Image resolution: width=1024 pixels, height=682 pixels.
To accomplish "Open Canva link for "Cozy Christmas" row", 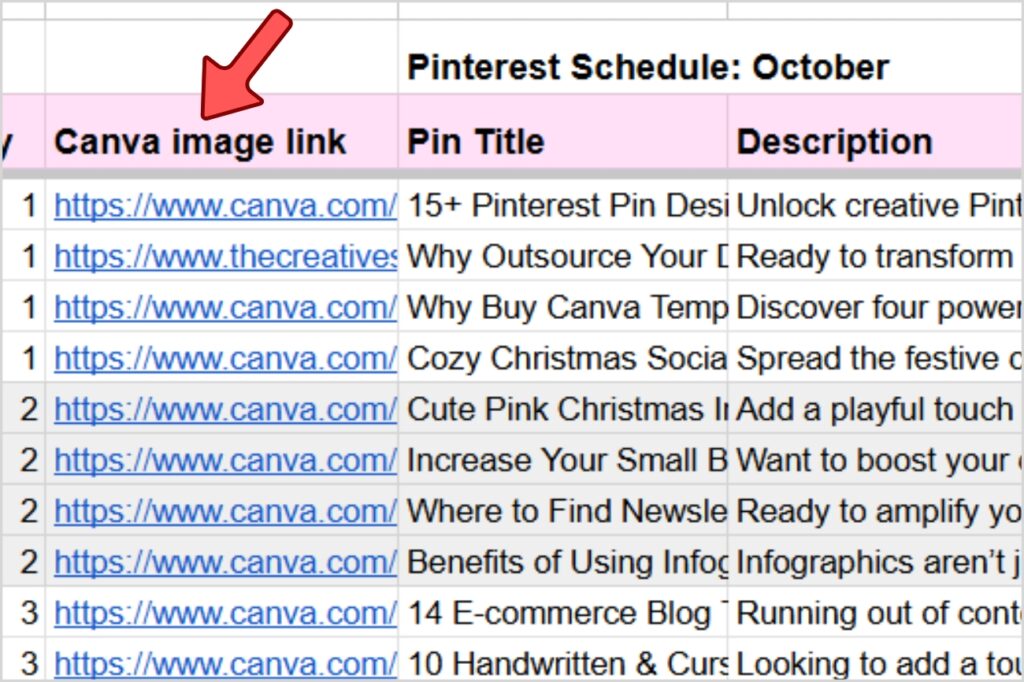I will coord(225,358).
